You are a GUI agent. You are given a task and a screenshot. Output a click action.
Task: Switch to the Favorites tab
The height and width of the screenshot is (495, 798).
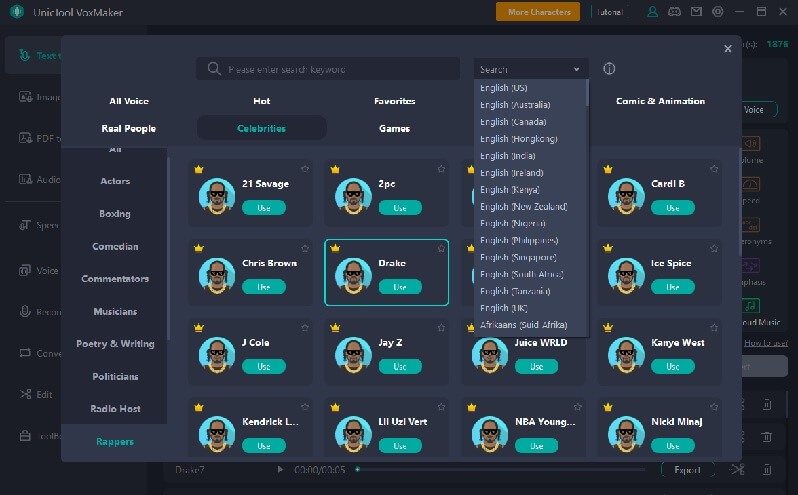point(394,101)
